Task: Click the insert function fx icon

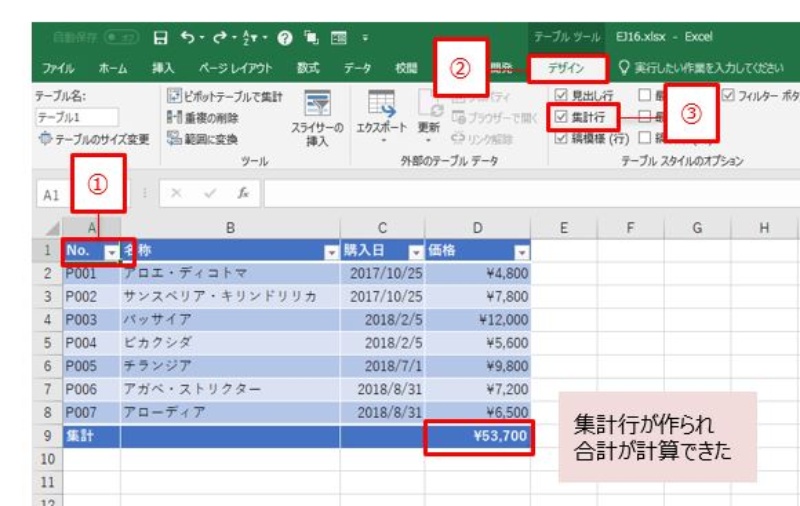Action: click(x=243, y=194)
